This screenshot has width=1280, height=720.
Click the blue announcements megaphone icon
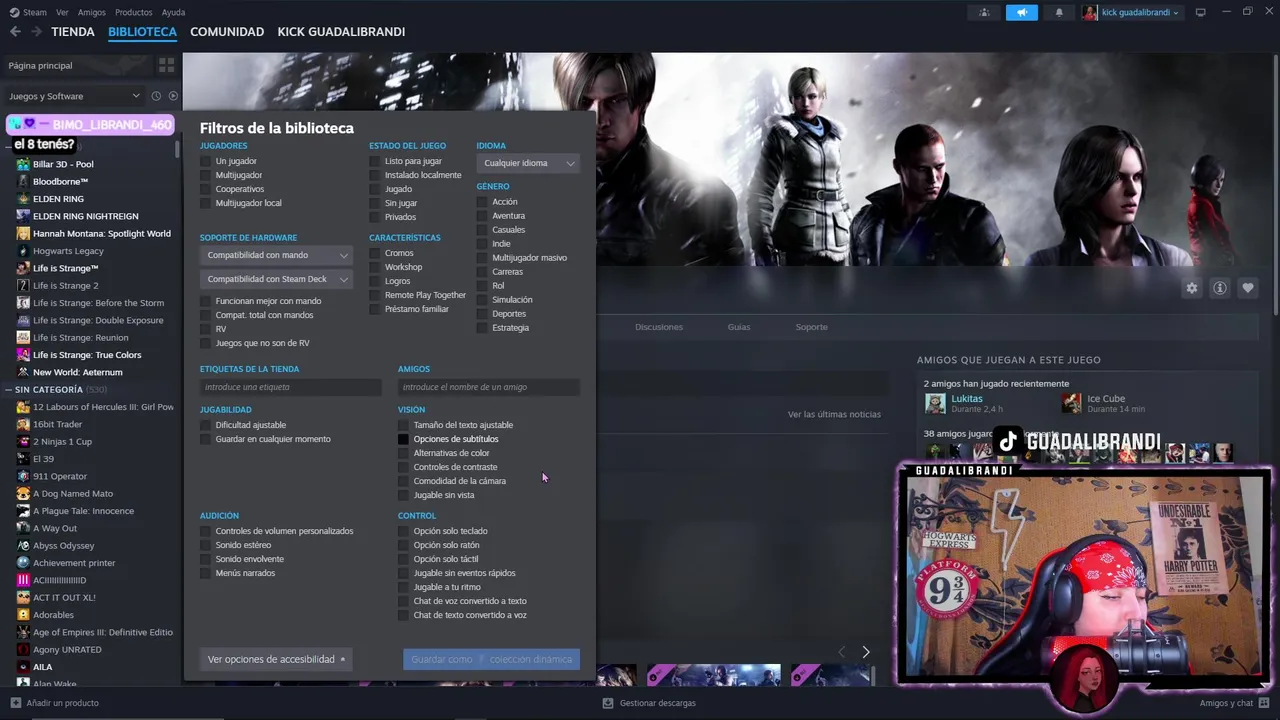[x=1022, y=12]
